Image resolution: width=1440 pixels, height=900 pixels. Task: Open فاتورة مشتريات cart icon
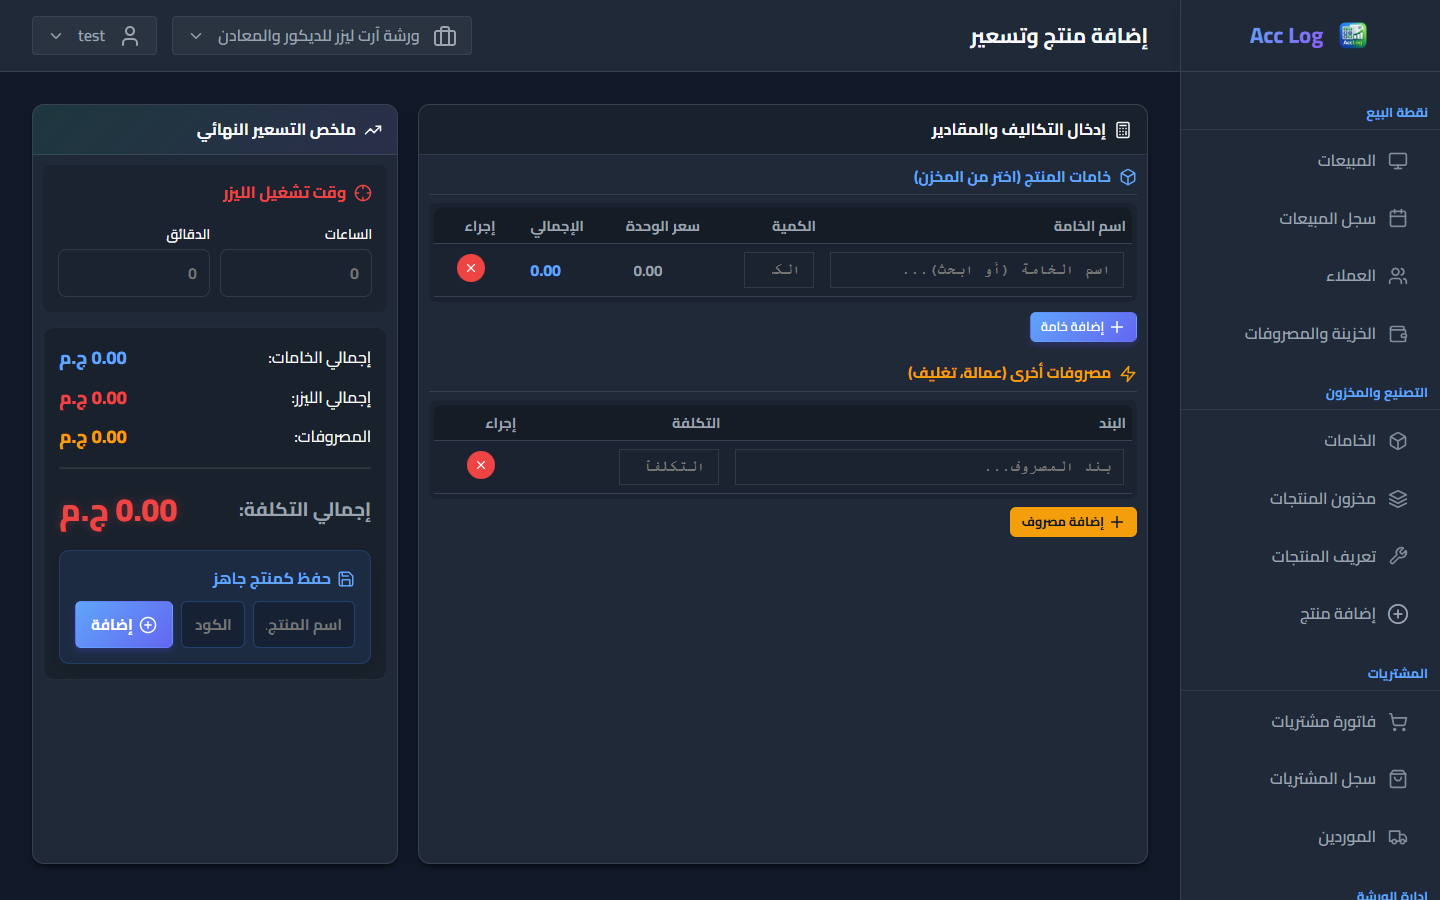click(x=1398, y=722)
